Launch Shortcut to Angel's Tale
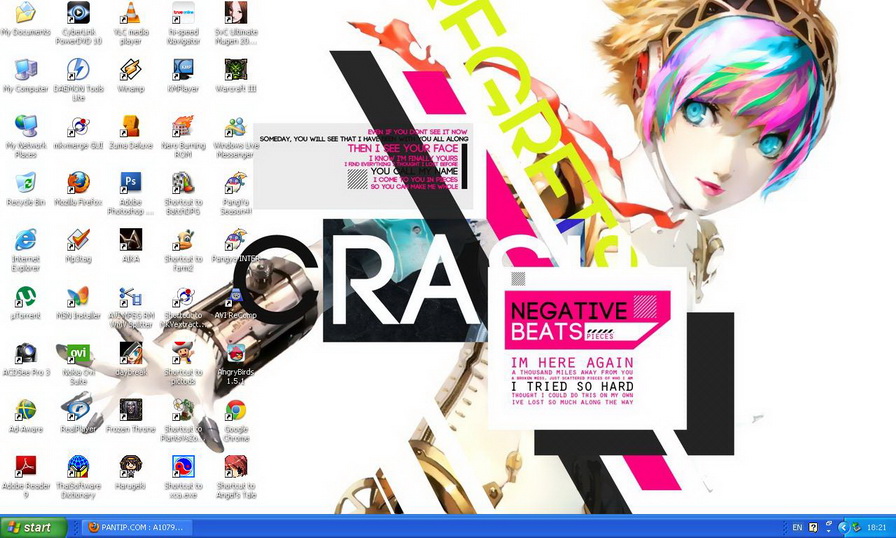896x538 pixels. click(x=236, y=466)
